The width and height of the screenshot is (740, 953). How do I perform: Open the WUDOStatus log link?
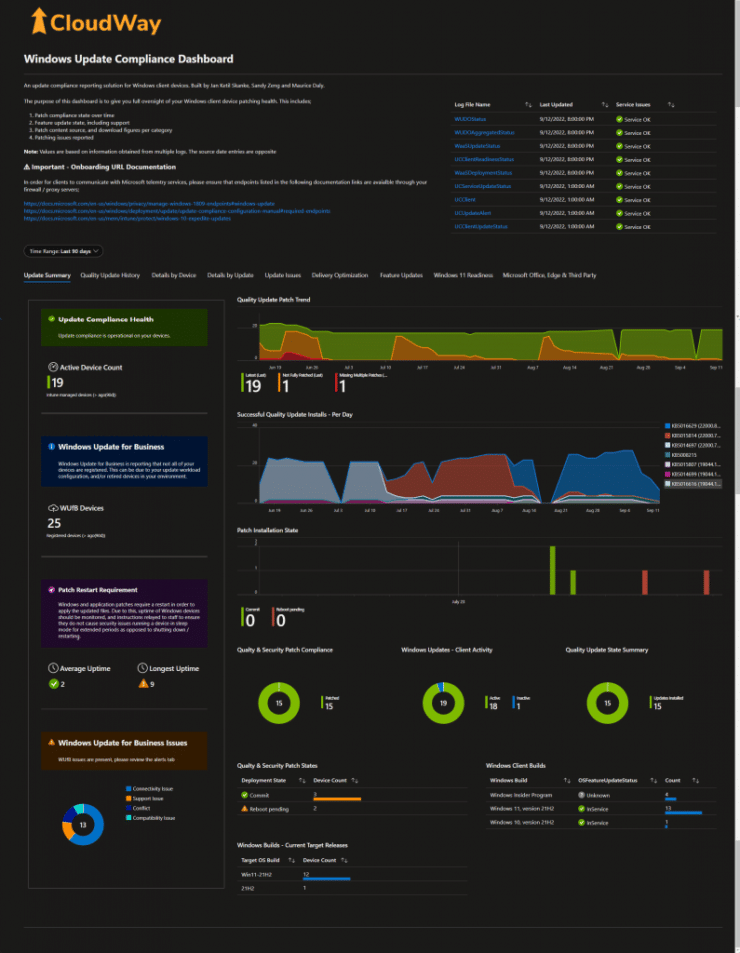click(470, 119)
